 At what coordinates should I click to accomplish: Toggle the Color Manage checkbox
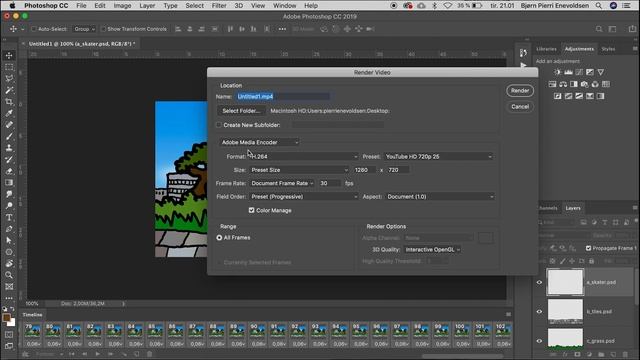(x=251, y=210)
